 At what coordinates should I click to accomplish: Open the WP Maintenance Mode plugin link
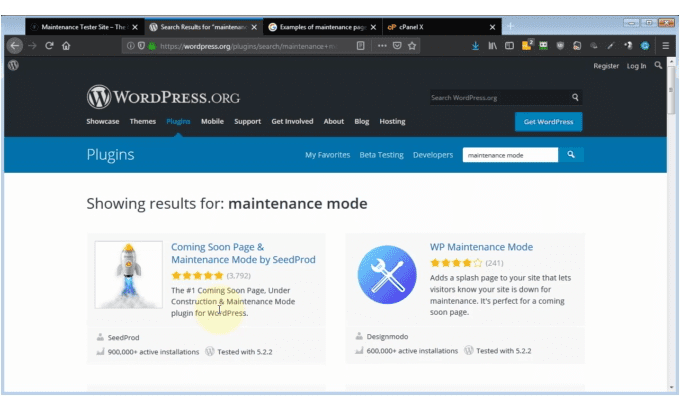(481, 247)
